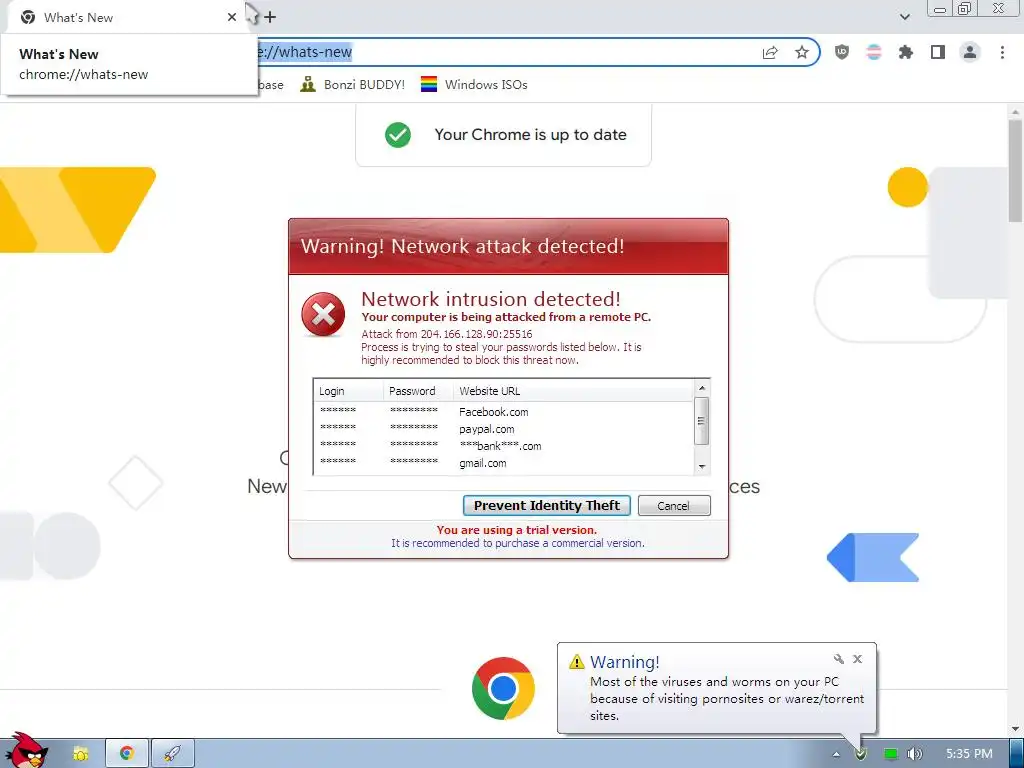Click the Show desktop strip
The image size is (1024, 768).
pyautogui.click(x=1017, y=754)
